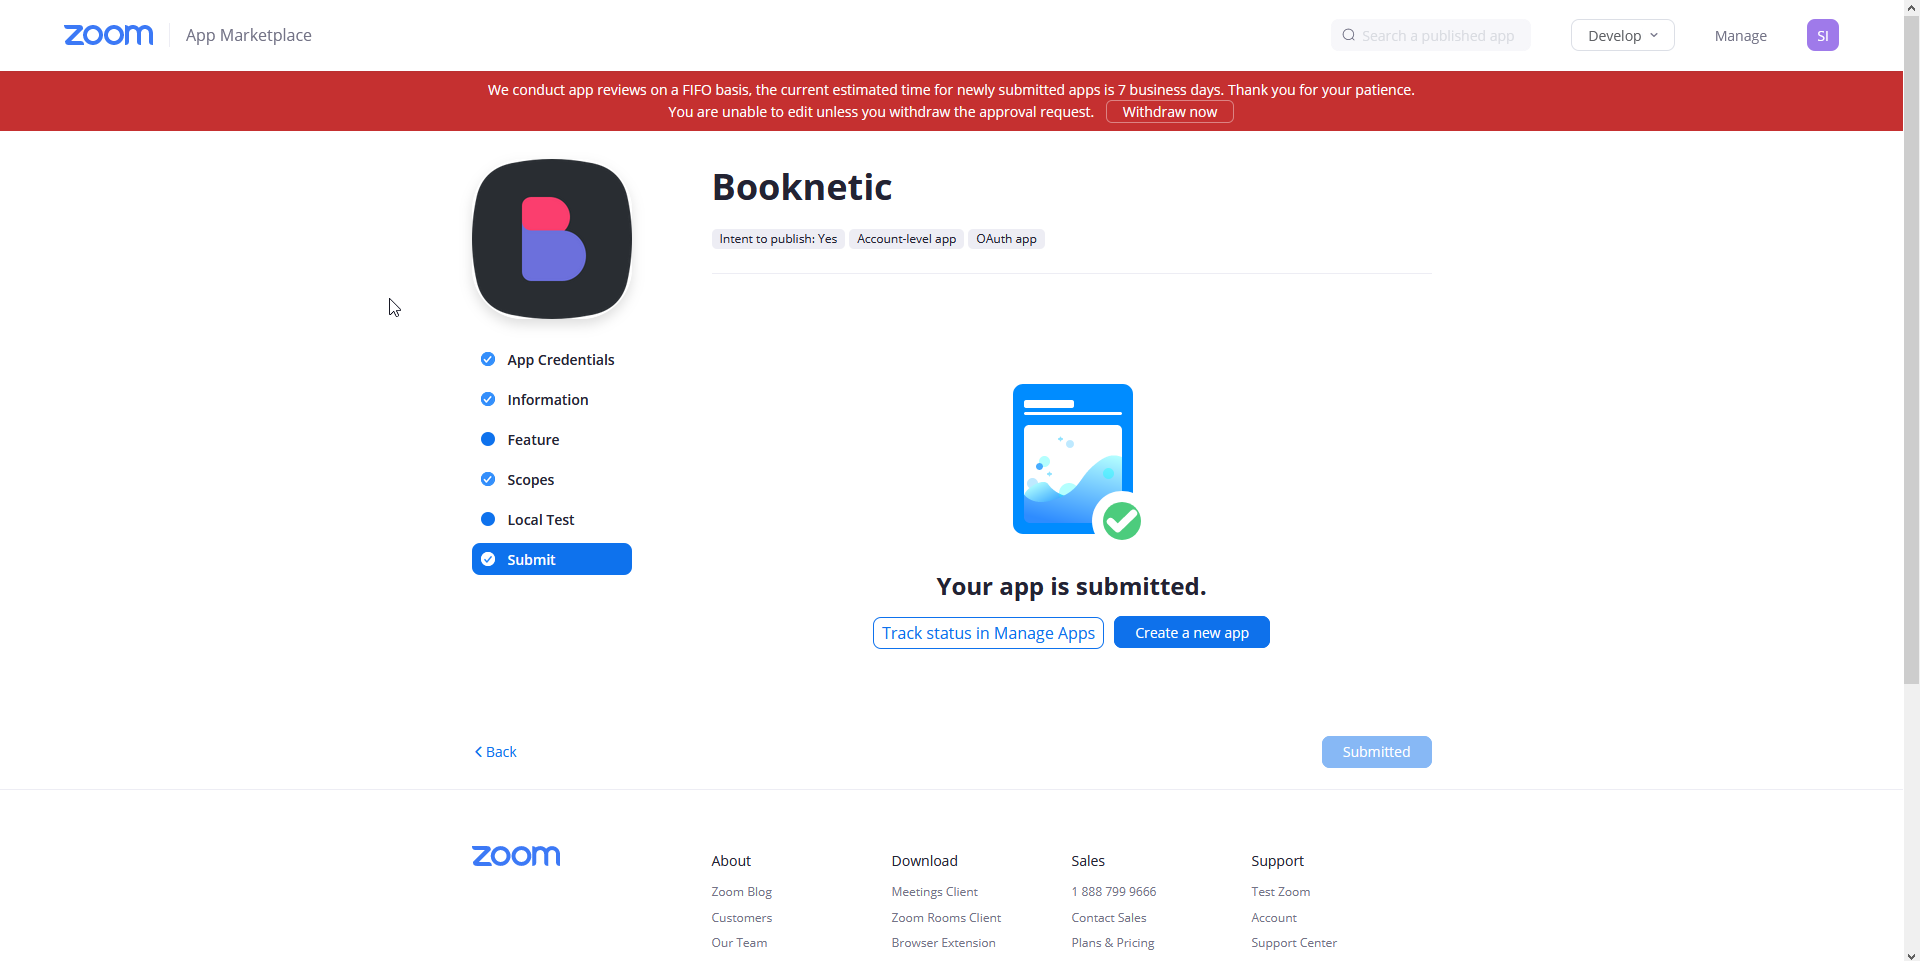Click Track status in Manage Apps

pyautogui.click(x=988, y=633)
